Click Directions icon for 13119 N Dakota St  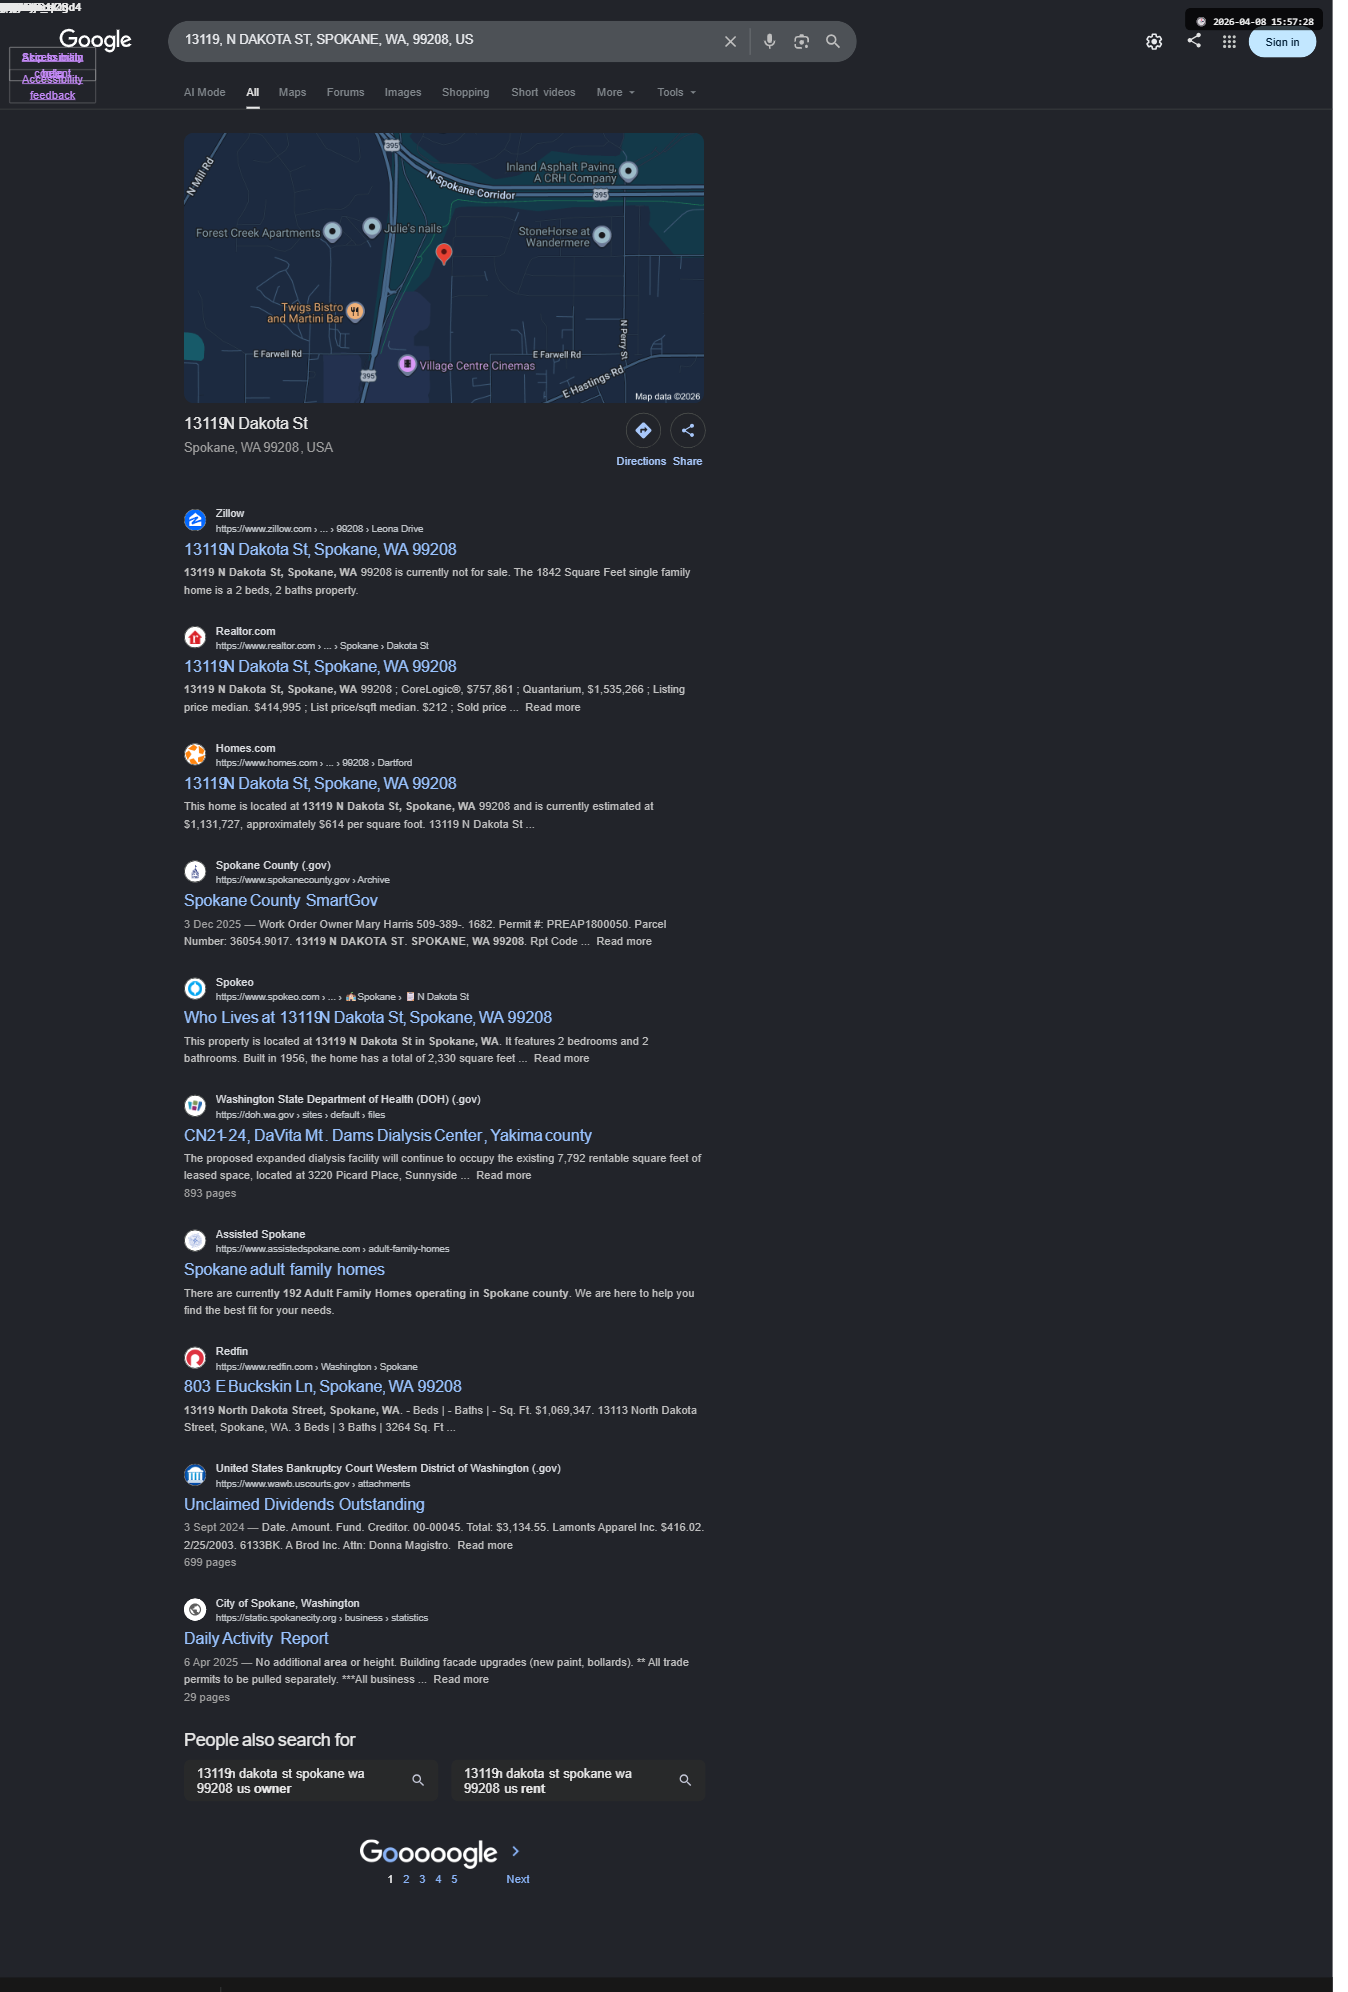point(643,431)
